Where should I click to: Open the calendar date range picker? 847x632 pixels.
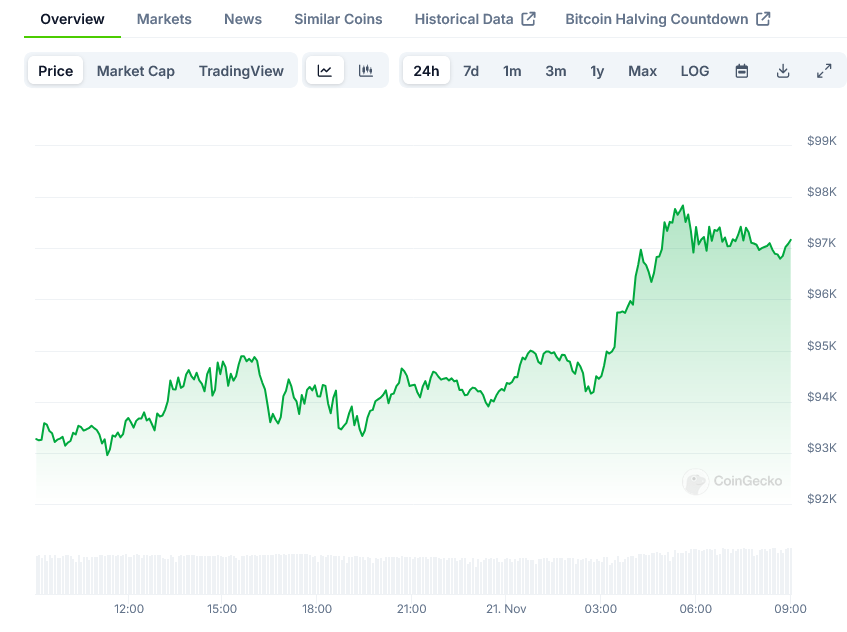pos(742,71)
